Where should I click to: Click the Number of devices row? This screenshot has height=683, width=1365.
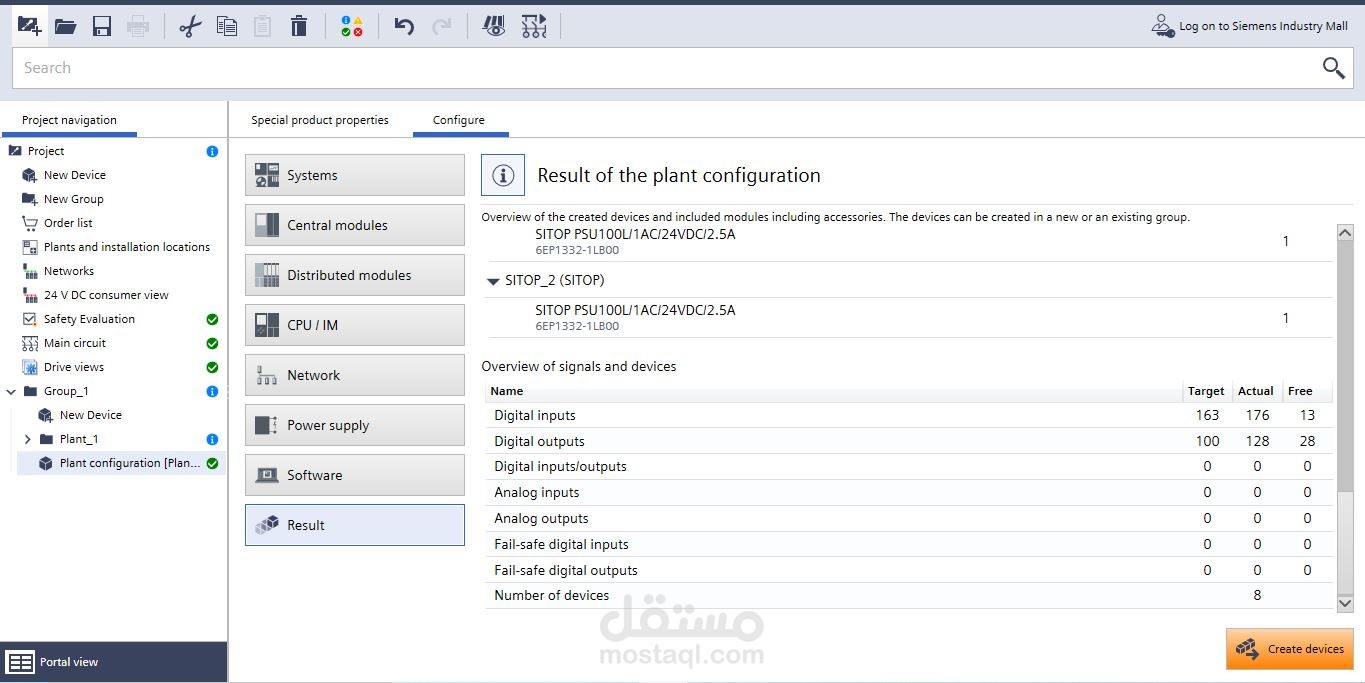pos(909,595)
